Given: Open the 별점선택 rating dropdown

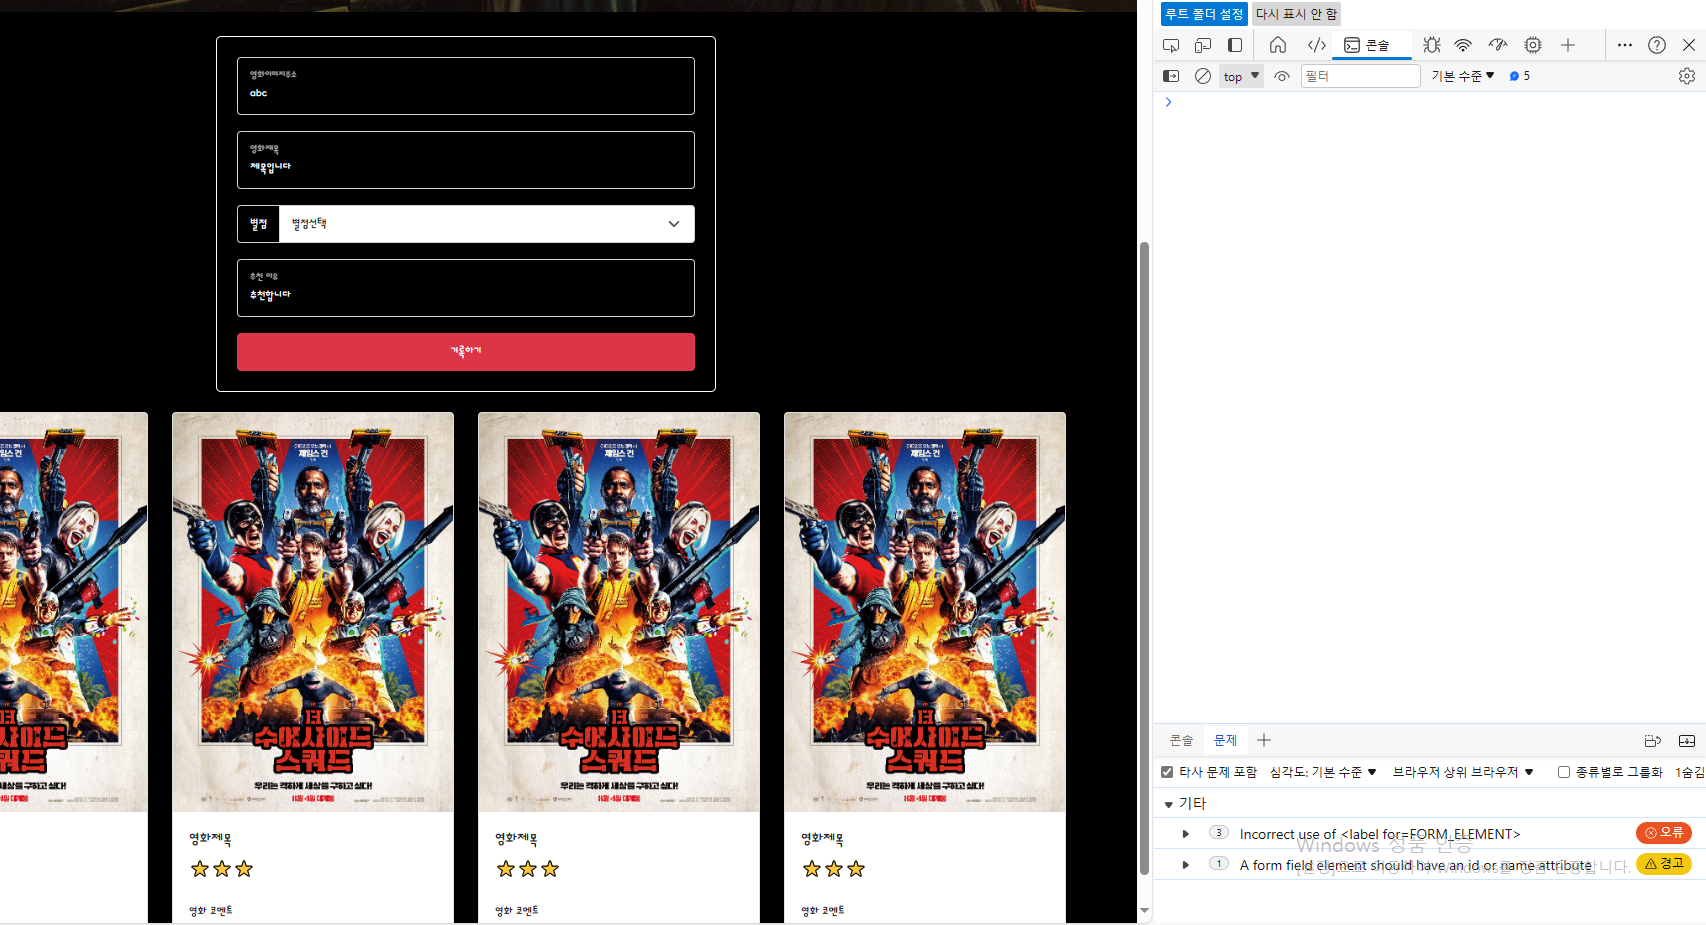Looking at the screenshot, I should pyautogui.click(x=487, y=224).
